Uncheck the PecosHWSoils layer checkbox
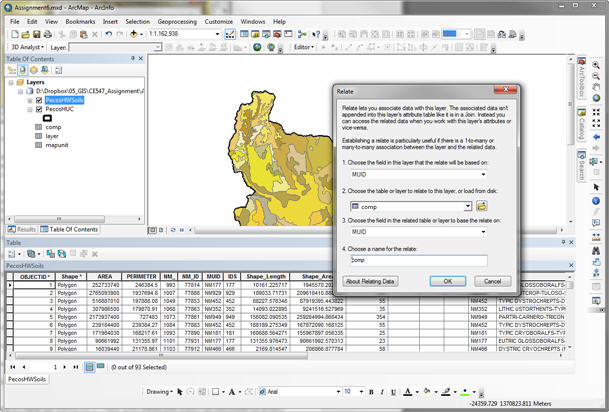The image size is (609, 412). [x=39, y=100]
